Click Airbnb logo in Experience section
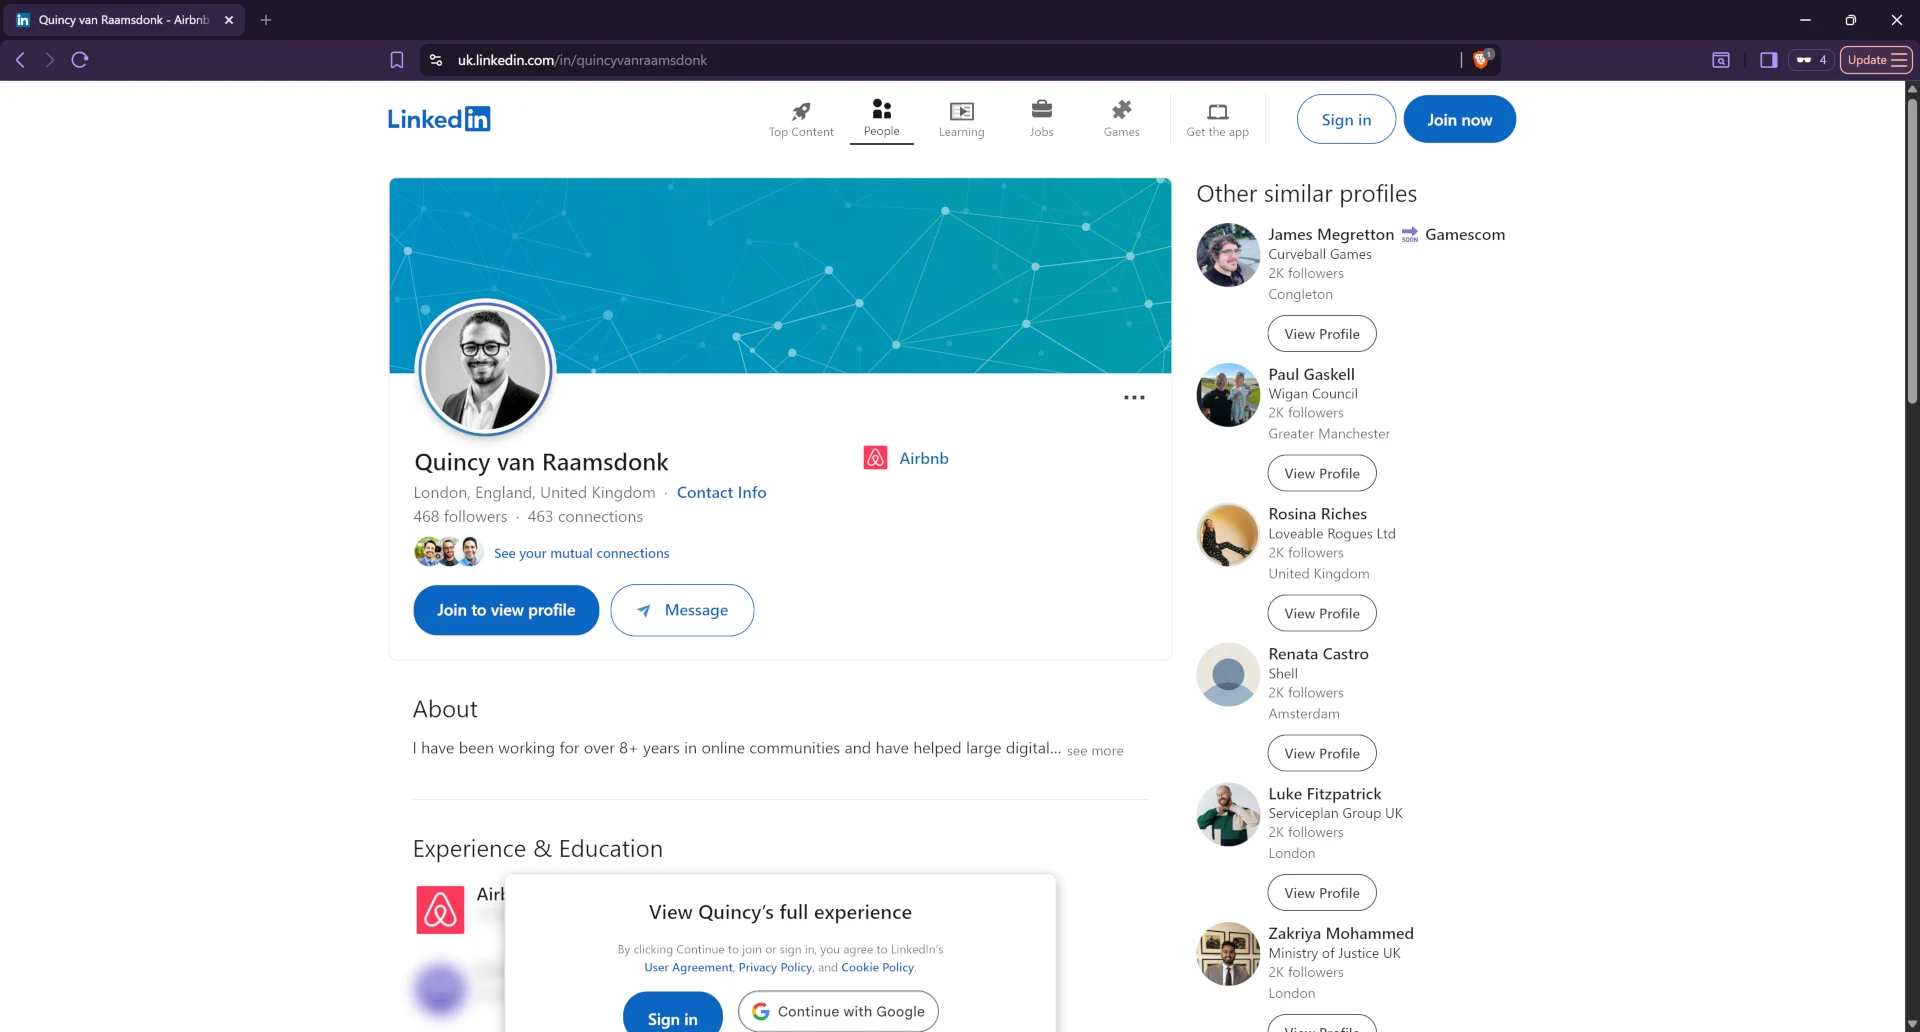1920x1032 pixels. 440,910
